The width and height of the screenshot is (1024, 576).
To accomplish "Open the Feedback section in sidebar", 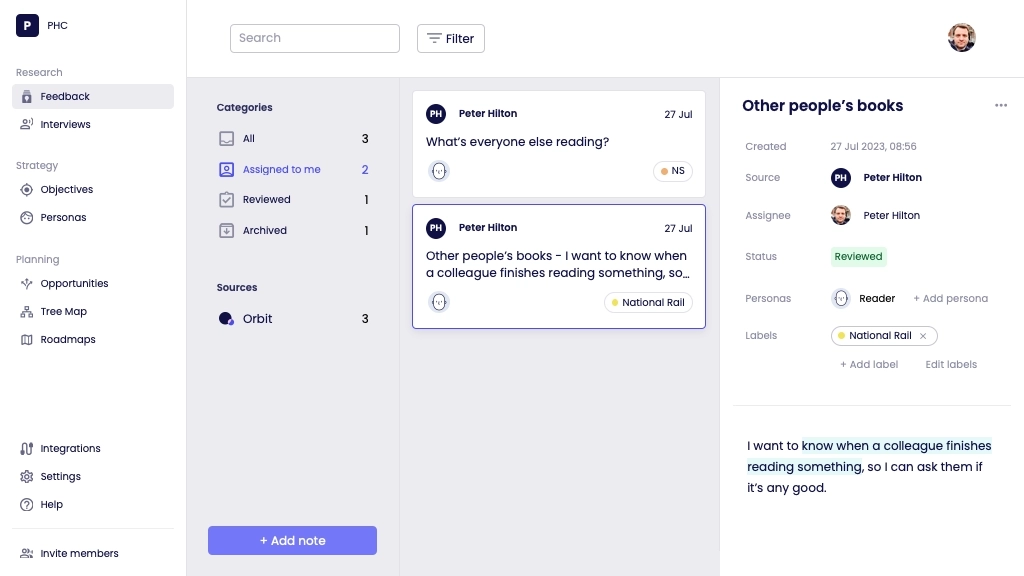I will 64,96.
